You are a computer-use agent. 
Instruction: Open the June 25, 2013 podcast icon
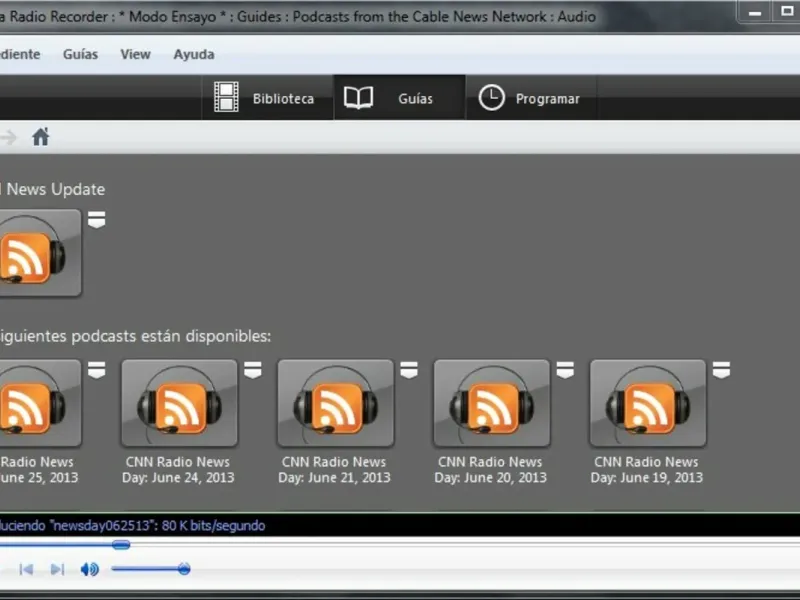[40, 403]
